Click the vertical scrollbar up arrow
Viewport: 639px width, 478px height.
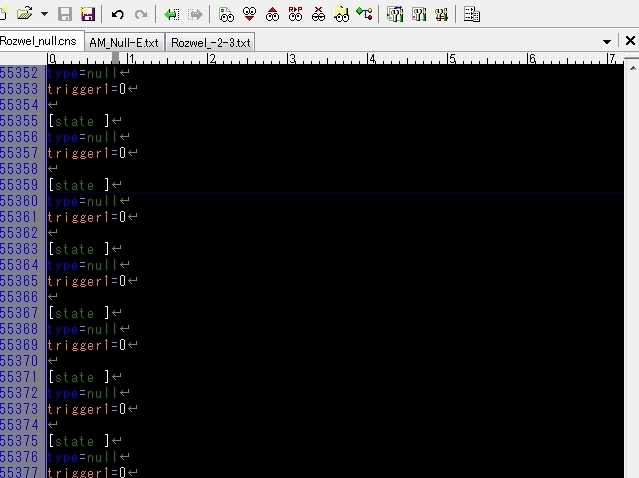point(632,68)
